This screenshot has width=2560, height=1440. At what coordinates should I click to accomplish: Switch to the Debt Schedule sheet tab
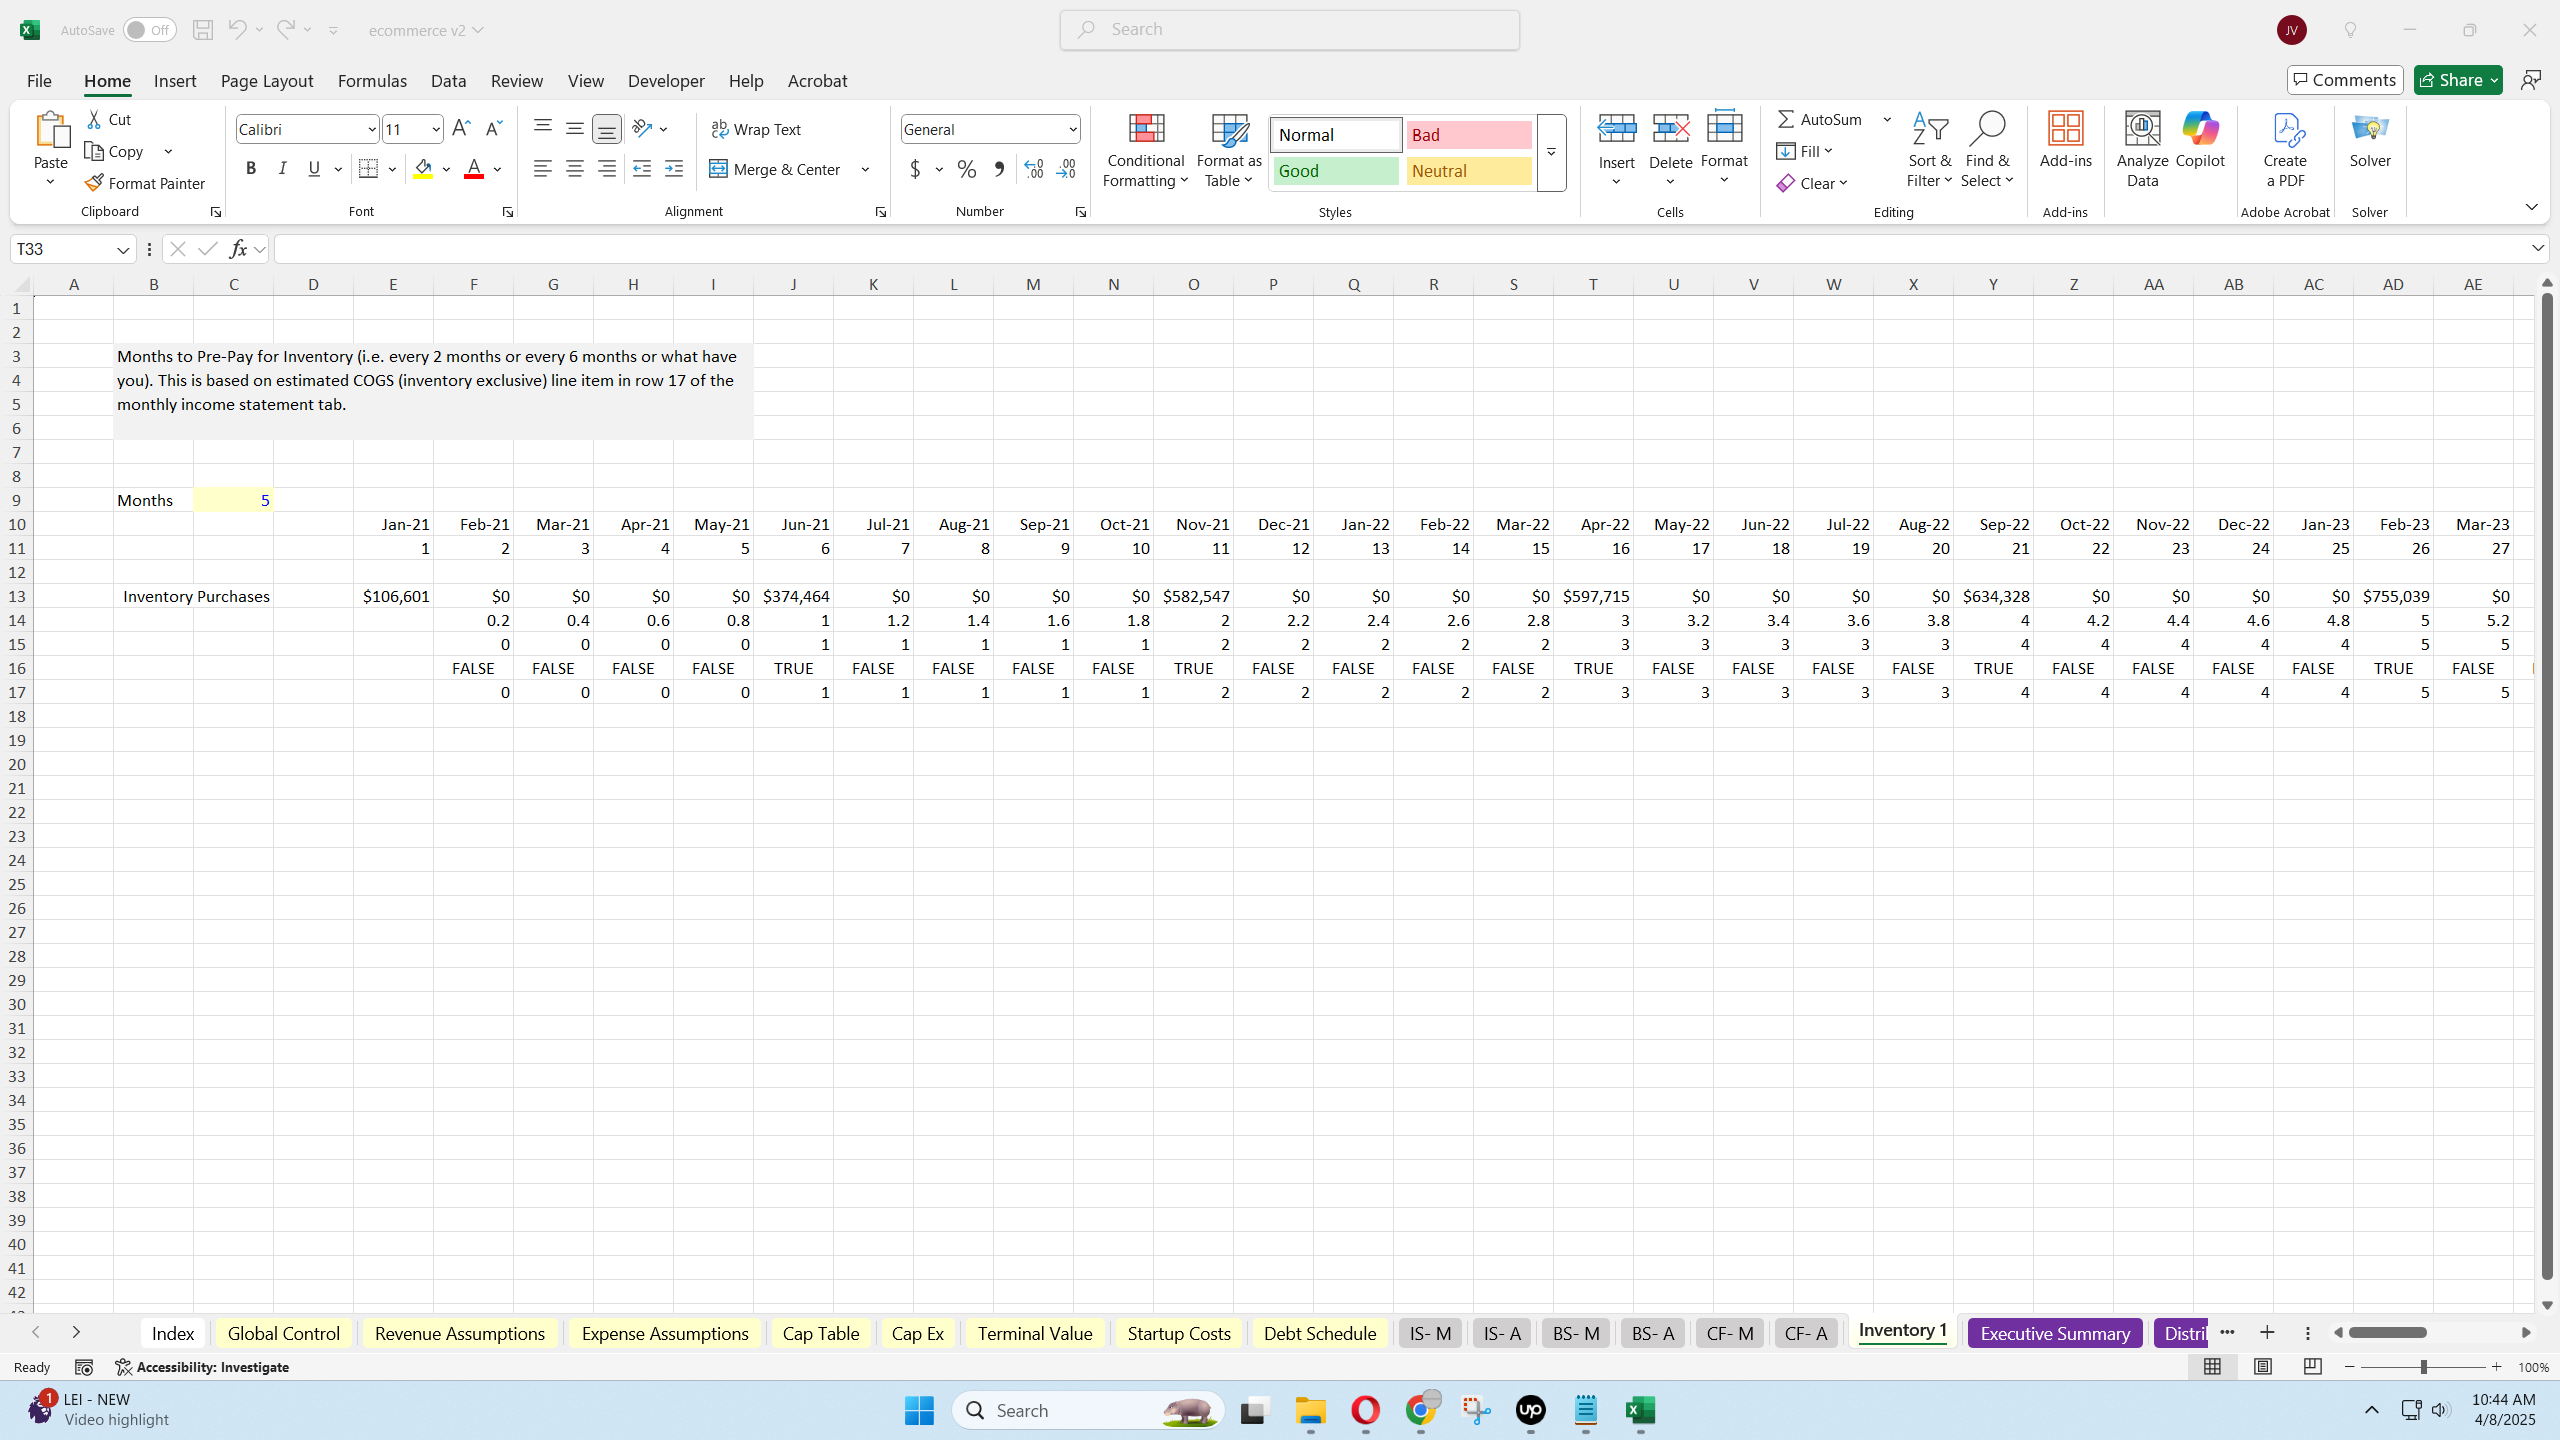1319,1333
